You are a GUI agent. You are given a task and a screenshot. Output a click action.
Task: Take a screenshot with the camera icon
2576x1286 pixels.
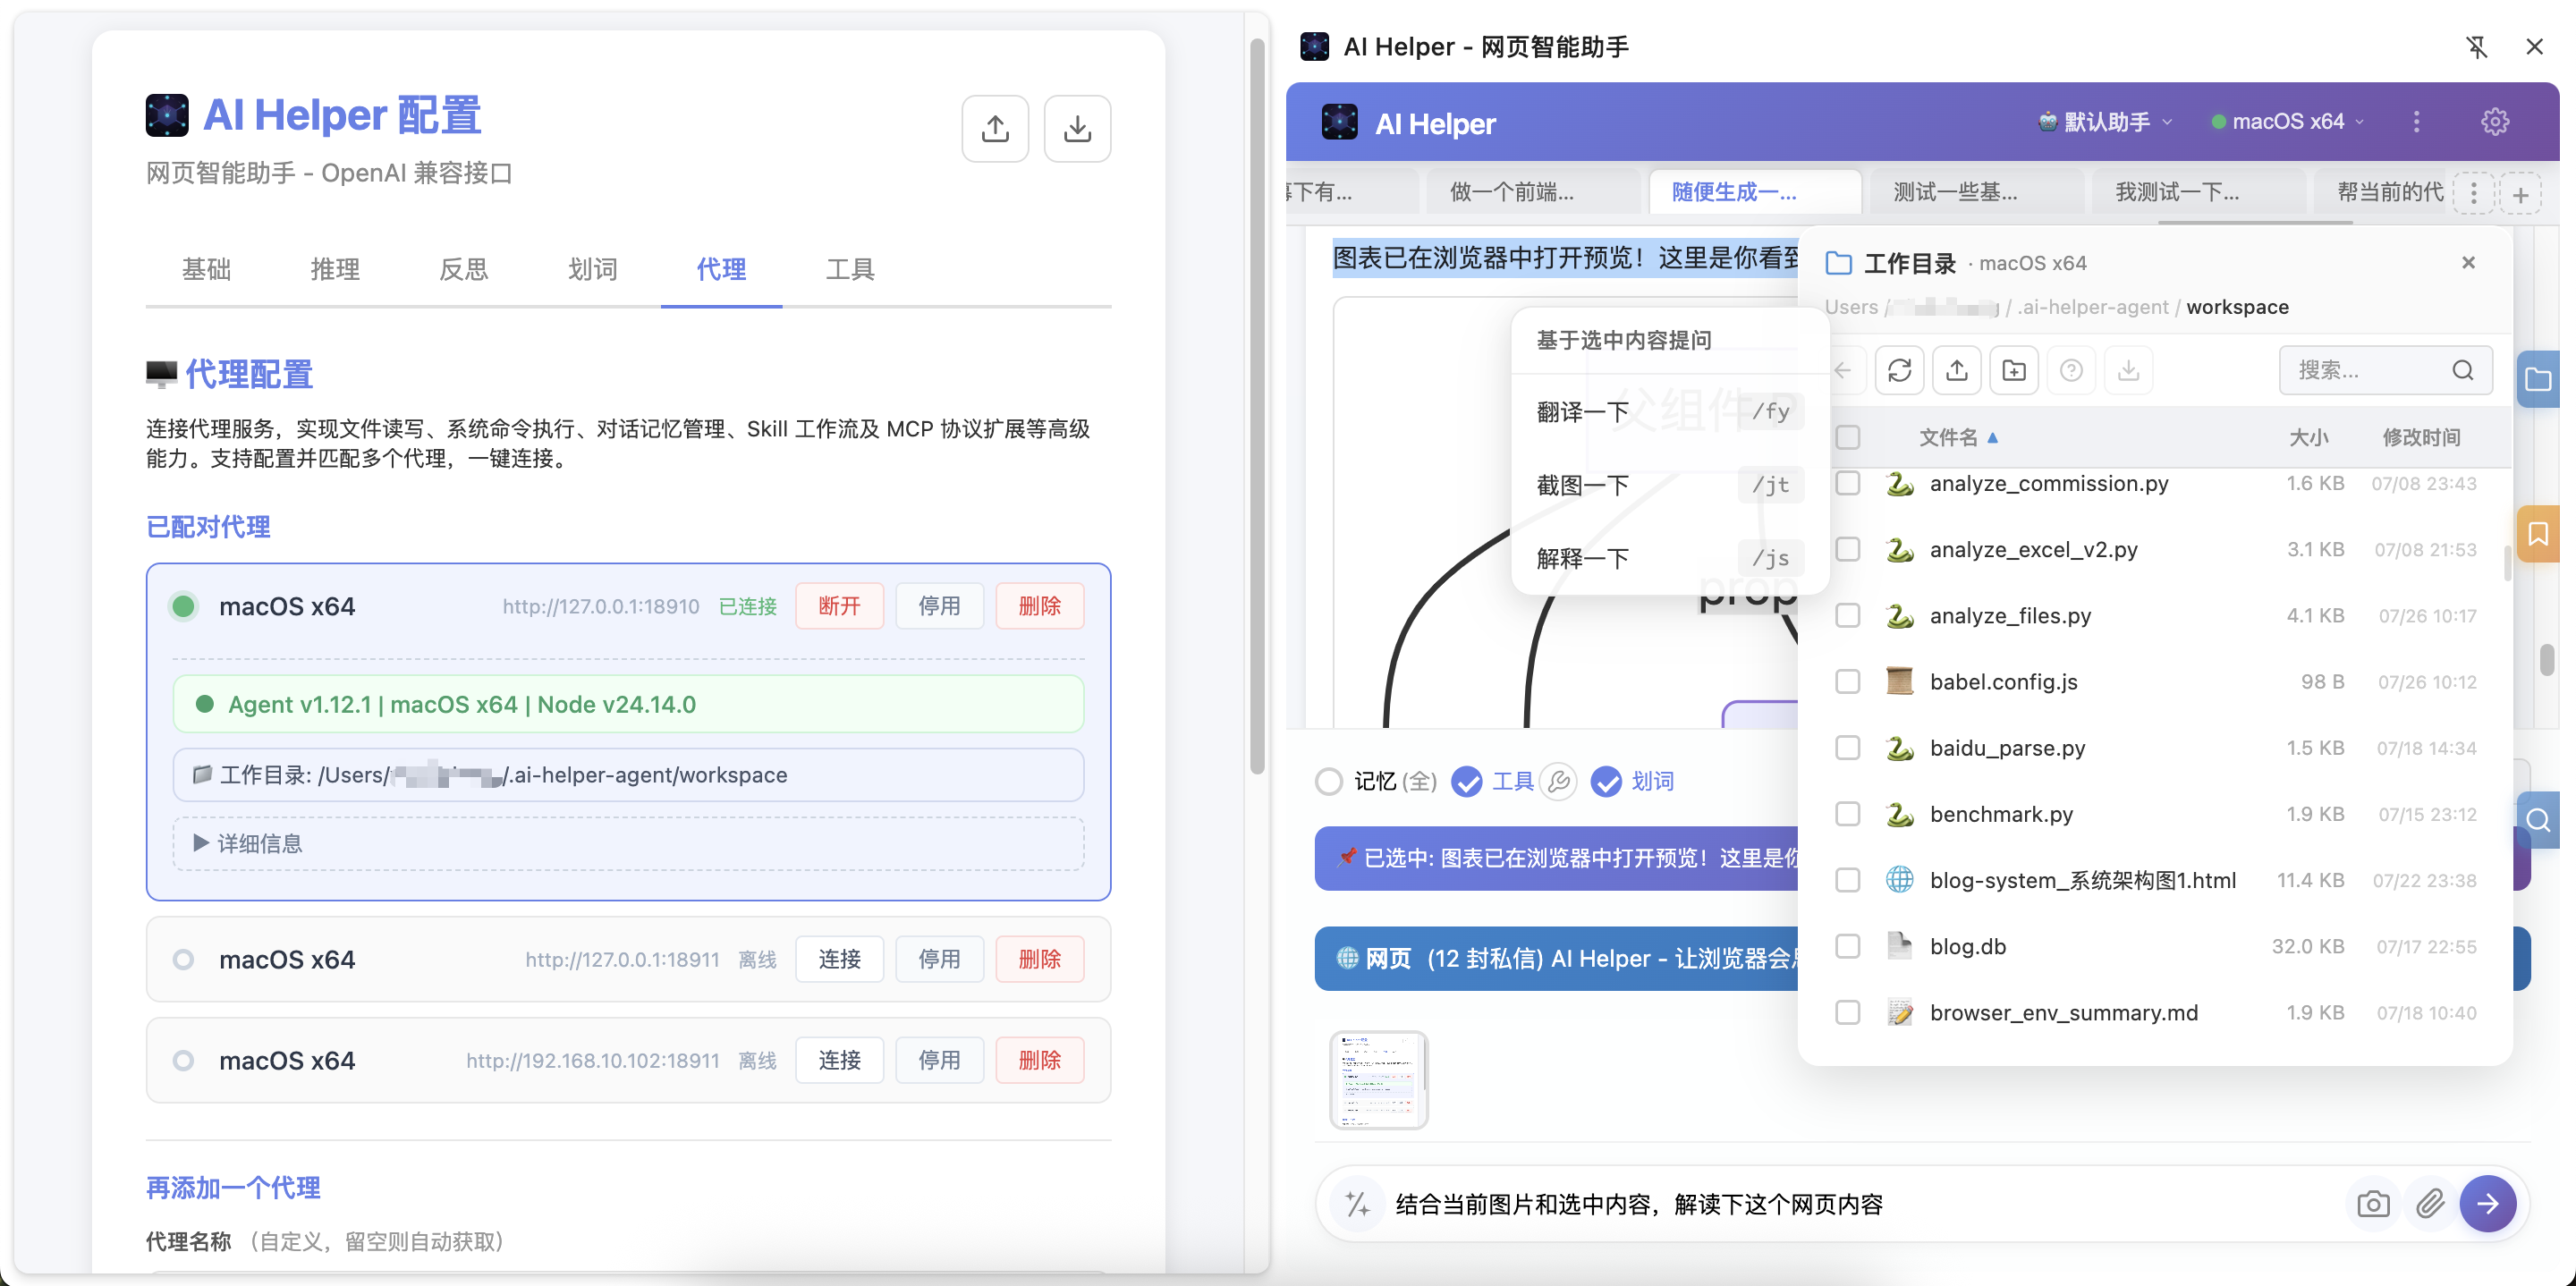pyautogui.click(x=2373, y=1204)
